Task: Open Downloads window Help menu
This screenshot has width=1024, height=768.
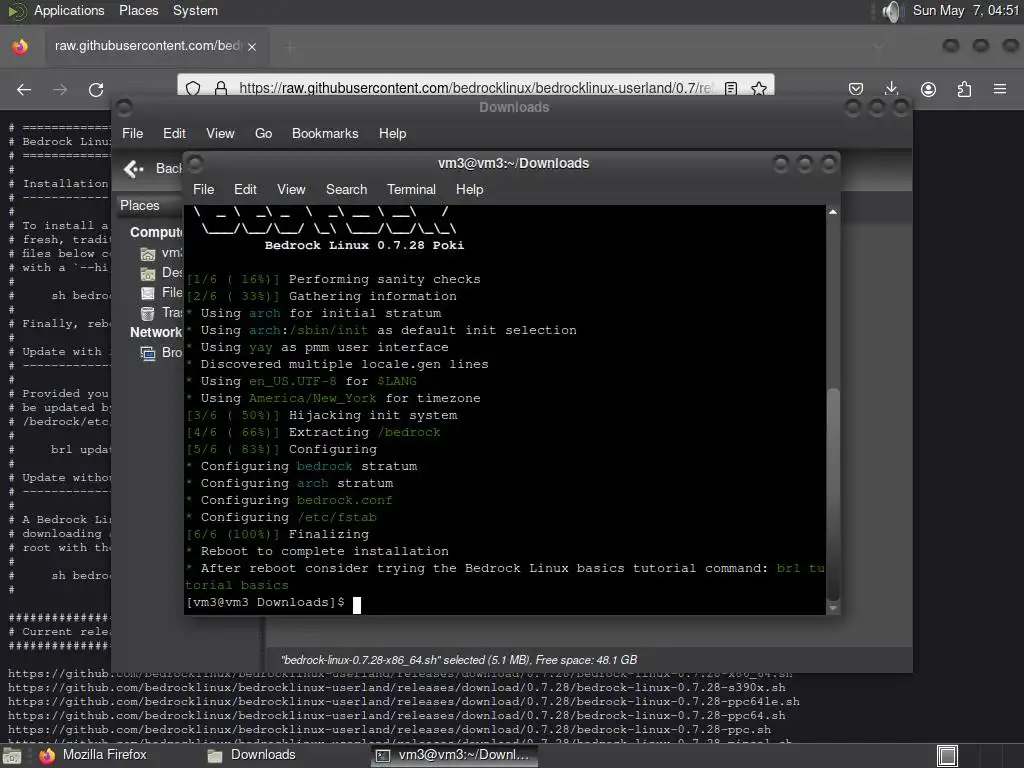Action: click(x=392, y=133)
